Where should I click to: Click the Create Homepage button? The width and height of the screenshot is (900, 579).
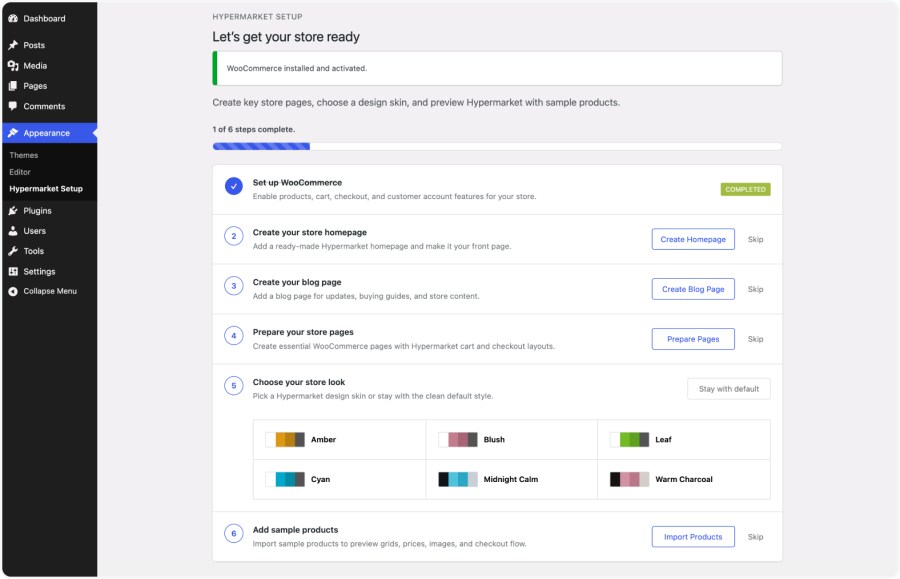pyautogui.click(x=693, y=239)
